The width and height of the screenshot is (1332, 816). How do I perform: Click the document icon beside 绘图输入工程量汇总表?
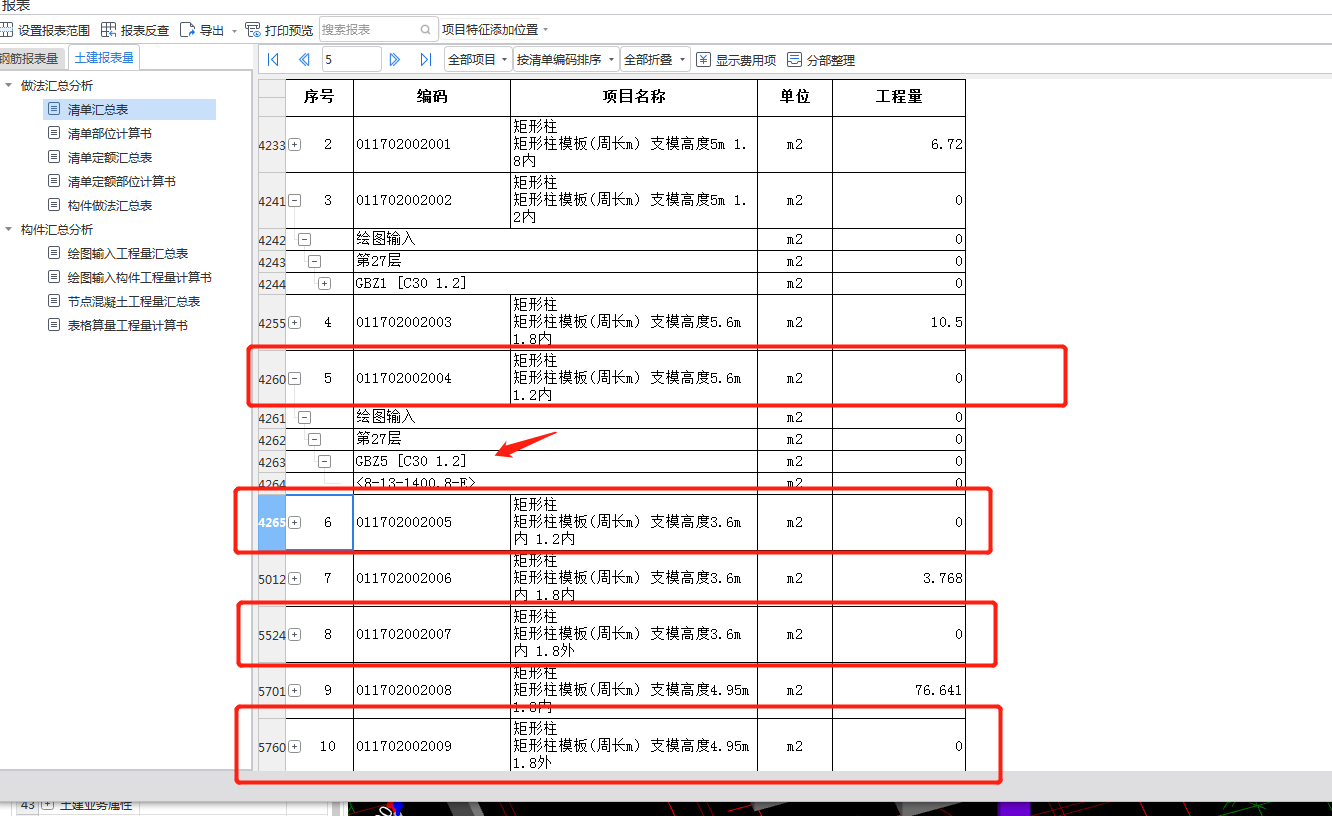pos(54,253)
